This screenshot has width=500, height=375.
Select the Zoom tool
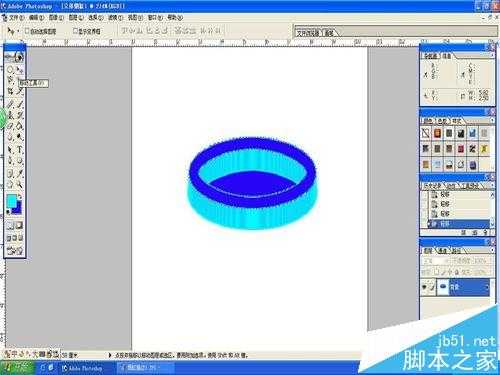pyautogui.click(x=20, y=184)
